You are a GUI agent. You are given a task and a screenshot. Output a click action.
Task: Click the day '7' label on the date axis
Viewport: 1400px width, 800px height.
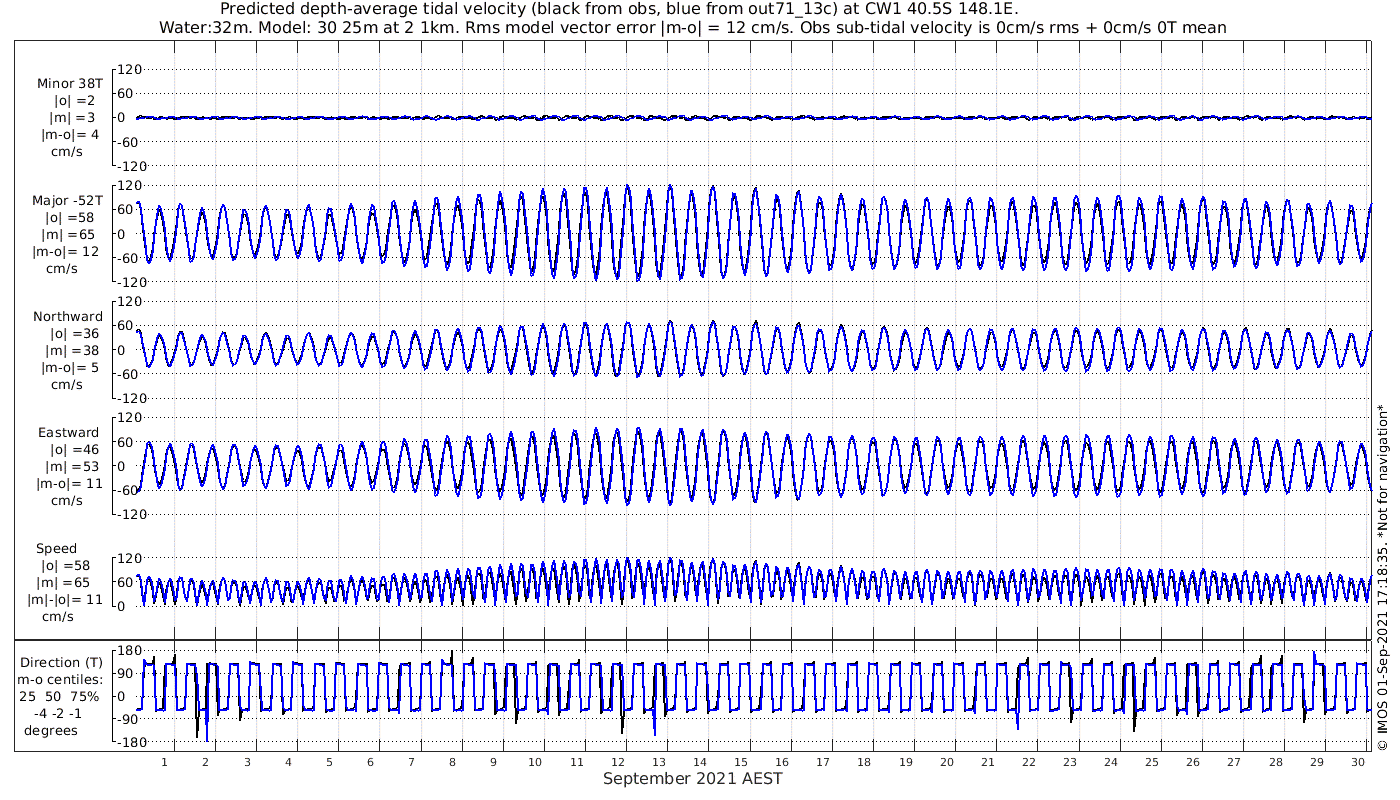coord(411,762)
